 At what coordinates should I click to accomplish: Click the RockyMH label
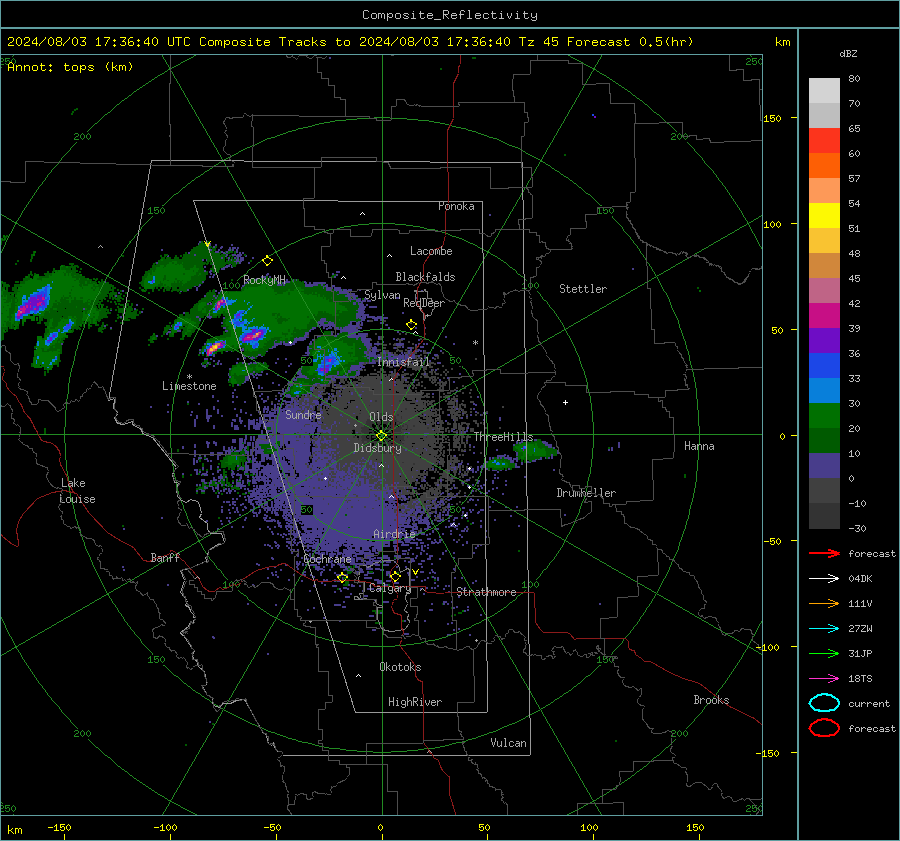264,280
